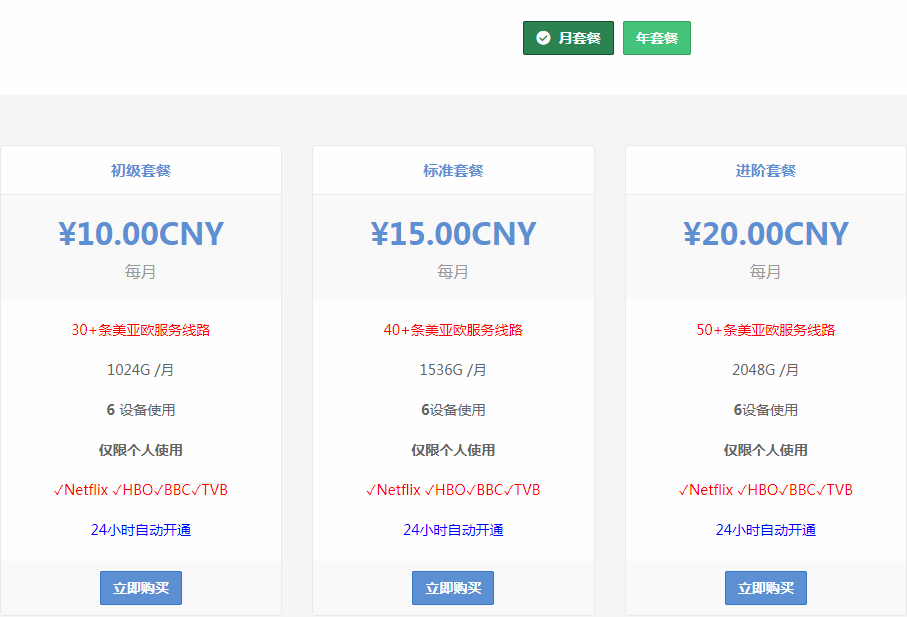Select the 初级套餐 plan title

pyautogui.click(x=141, y=171)
